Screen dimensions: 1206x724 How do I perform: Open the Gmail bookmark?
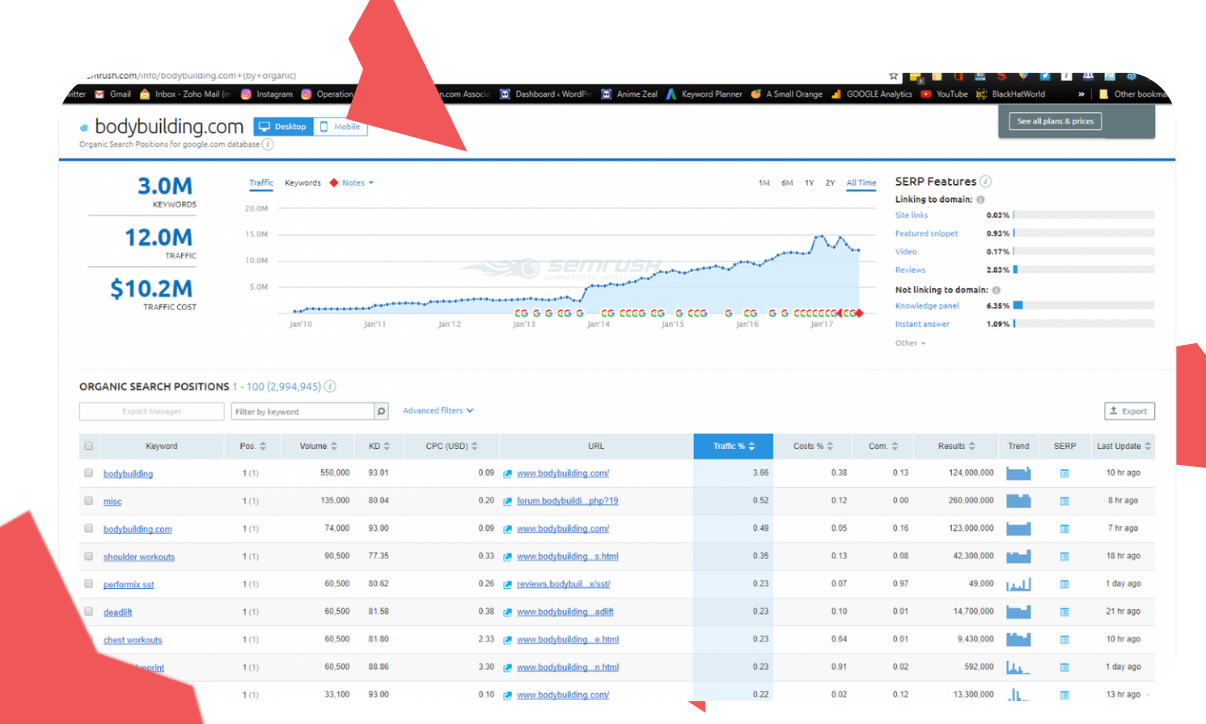pyautogui.click(x=113, y=94)
